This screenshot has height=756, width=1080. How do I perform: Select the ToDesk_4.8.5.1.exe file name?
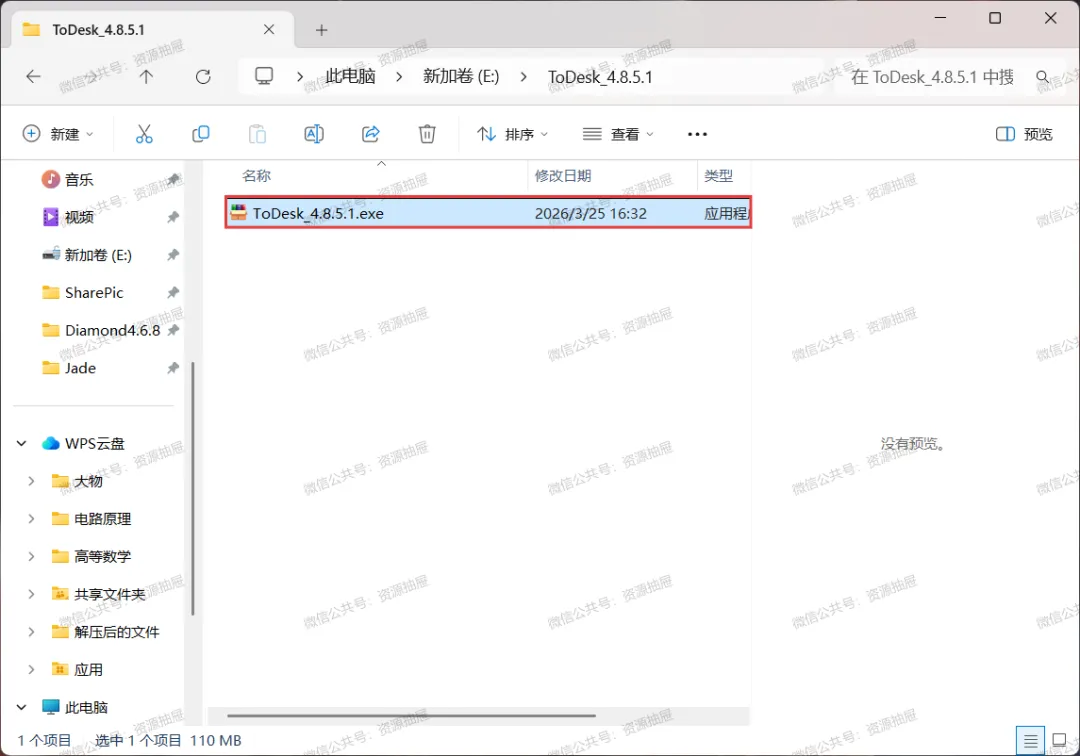click(x=318, y=213)
